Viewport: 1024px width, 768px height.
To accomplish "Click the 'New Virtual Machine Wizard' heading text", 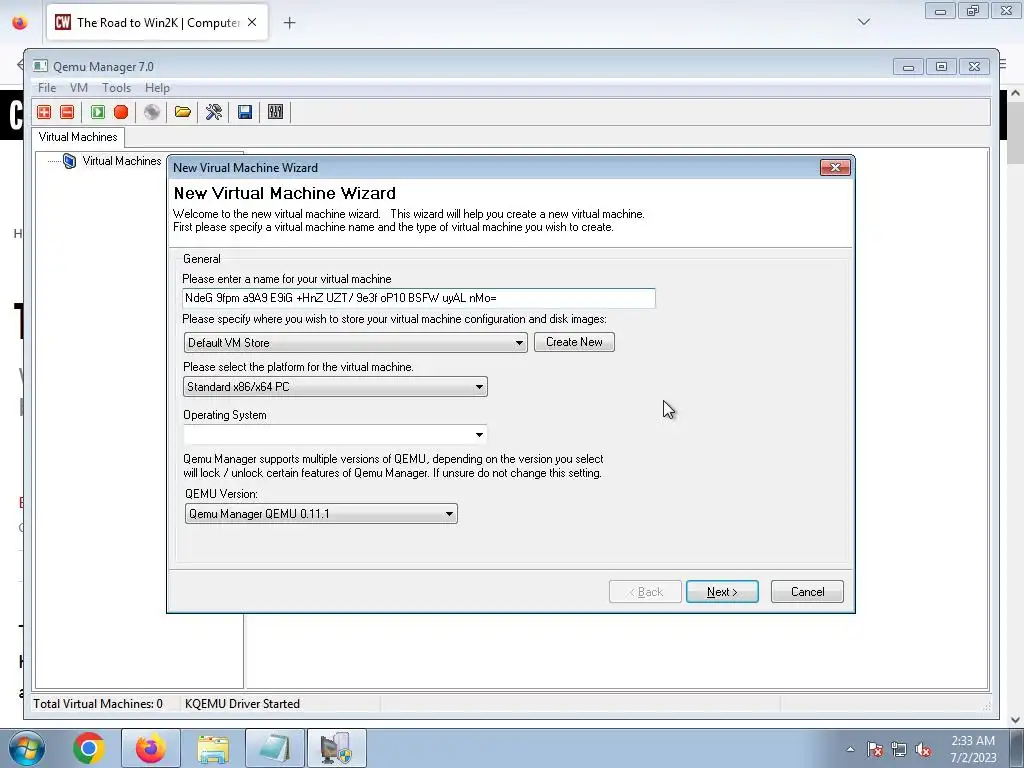I will (285, 193).
